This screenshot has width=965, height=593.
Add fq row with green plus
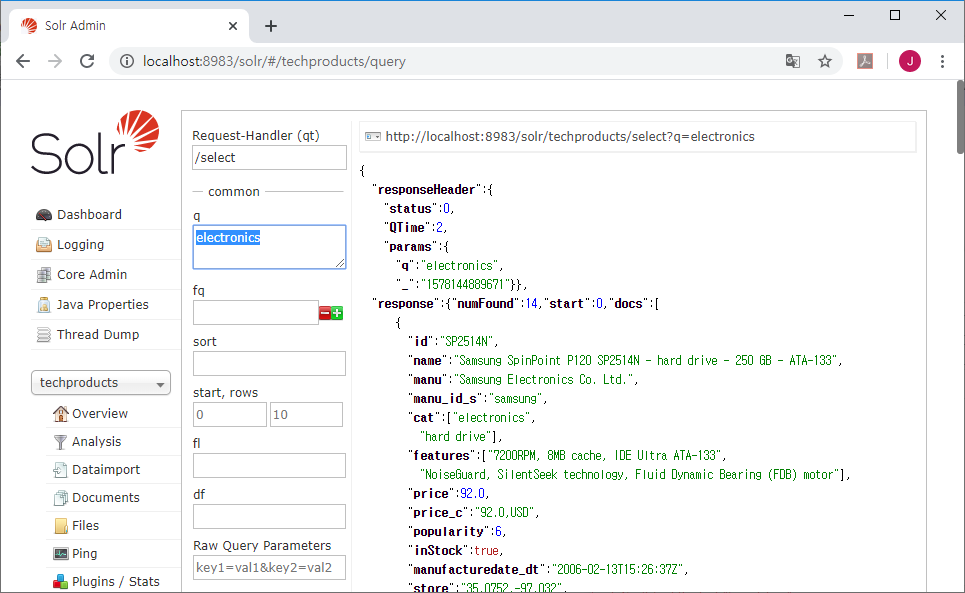[x=337, y=313]
